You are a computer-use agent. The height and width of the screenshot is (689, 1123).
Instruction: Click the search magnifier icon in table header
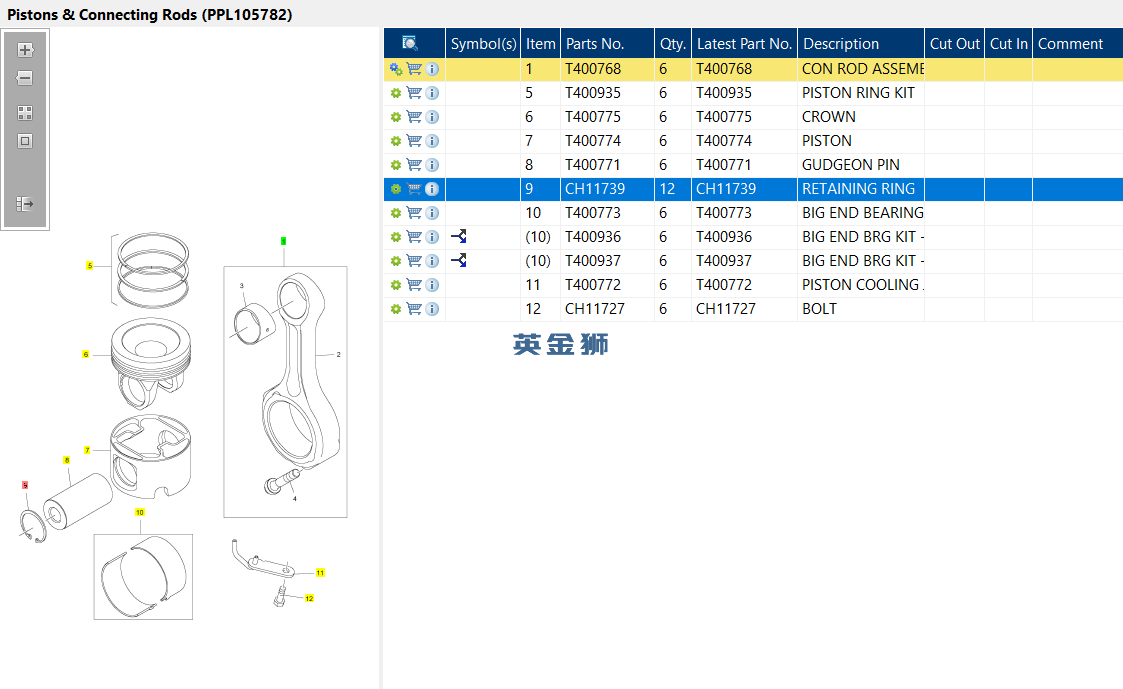click(x=410, y=43)
